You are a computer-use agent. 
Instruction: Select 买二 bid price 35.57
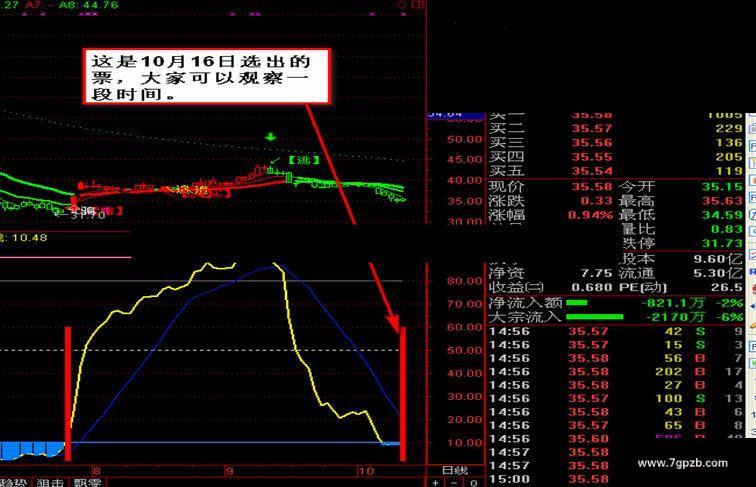coord(591,129)
